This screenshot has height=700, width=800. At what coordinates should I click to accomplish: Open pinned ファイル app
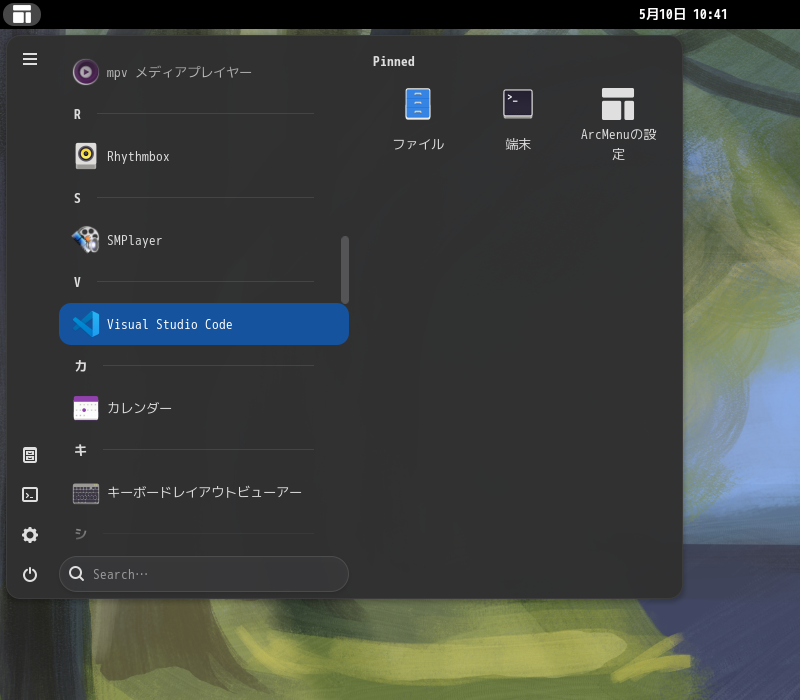tap(418, 120)
